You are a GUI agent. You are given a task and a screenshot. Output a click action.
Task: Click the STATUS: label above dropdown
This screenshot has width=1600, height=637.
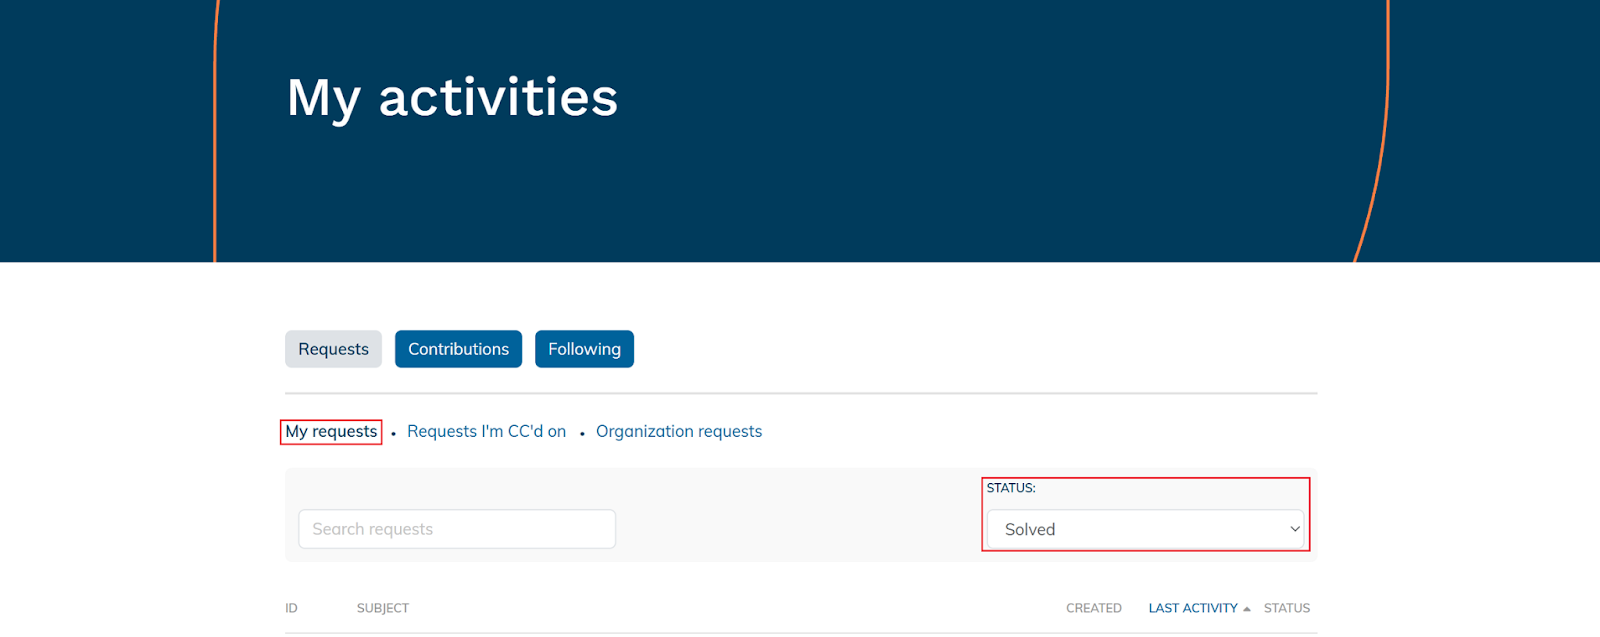pos(1010,488)
